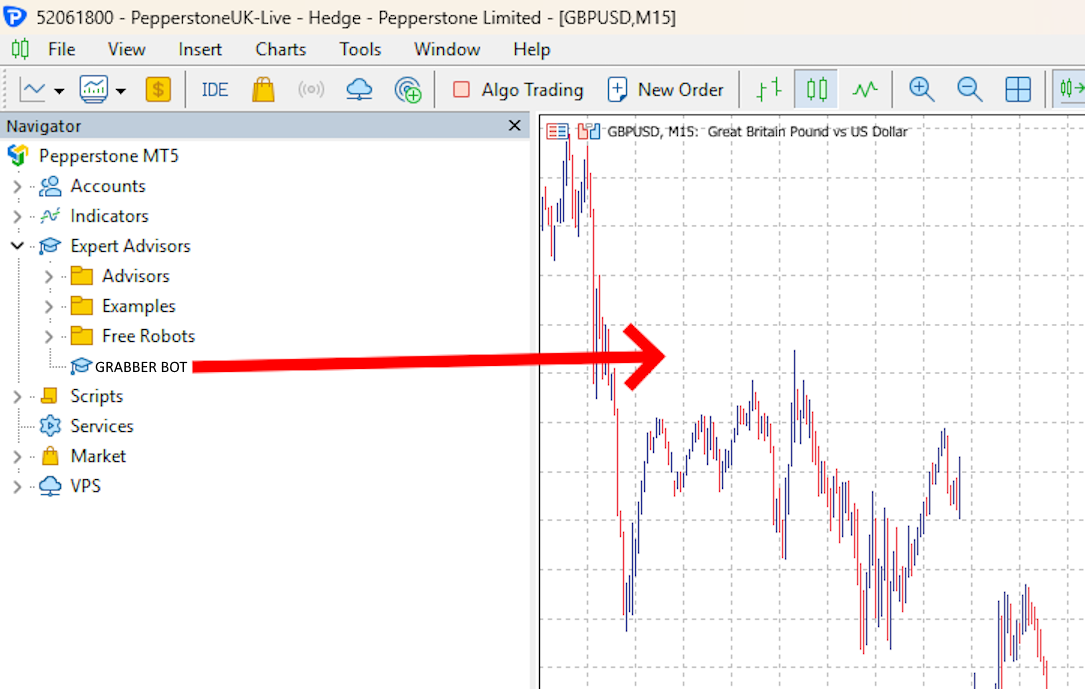1085x689 pixels.
Task: Collapse the Expert Advisors node
Action: coord(17,246)
